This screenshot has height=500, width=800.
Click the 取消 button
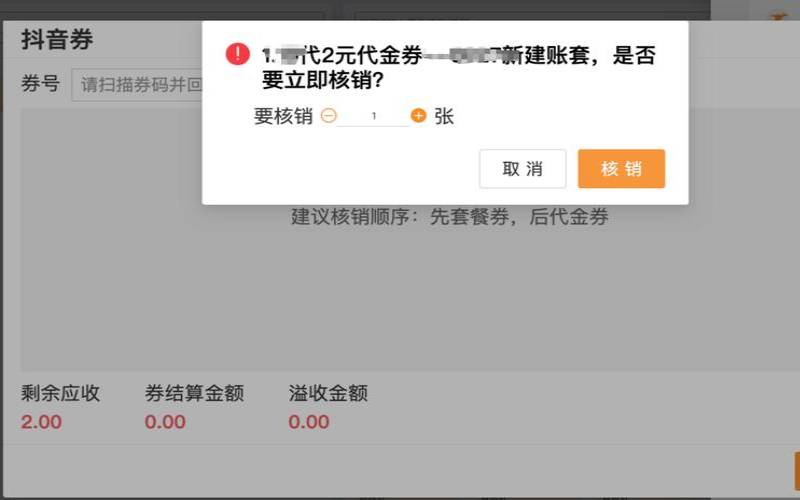(x=522, y=169)
